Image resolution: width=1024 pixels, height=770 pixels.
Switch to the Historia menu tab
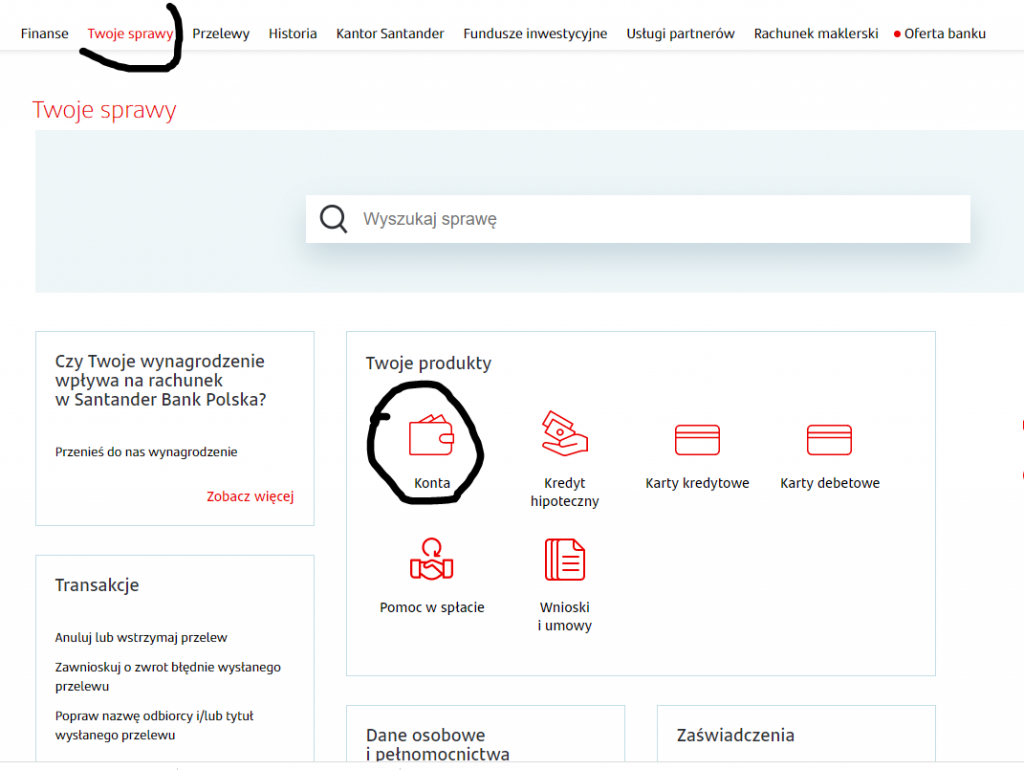tap(292, 34)
